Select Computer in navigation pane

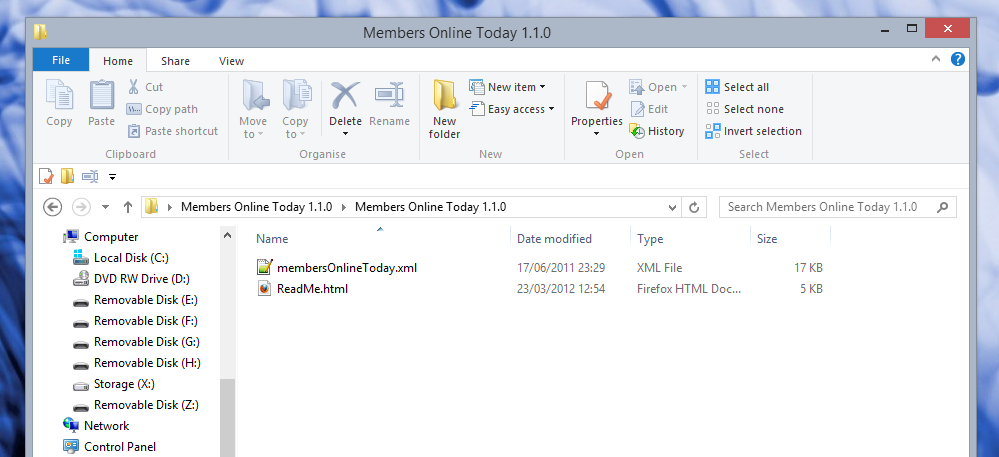pos(101,236)
